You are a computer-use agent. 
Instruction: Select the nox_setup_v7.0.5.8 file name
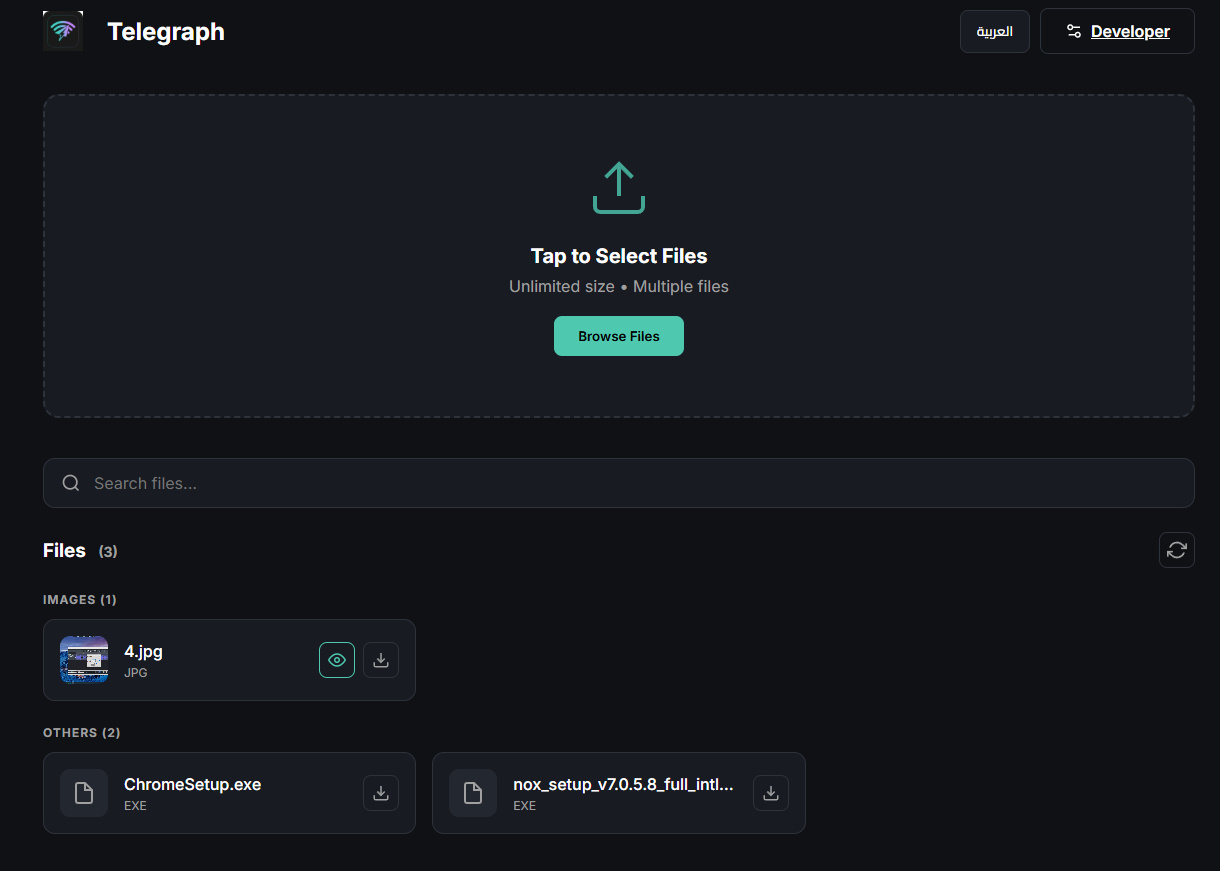(623, 785)
